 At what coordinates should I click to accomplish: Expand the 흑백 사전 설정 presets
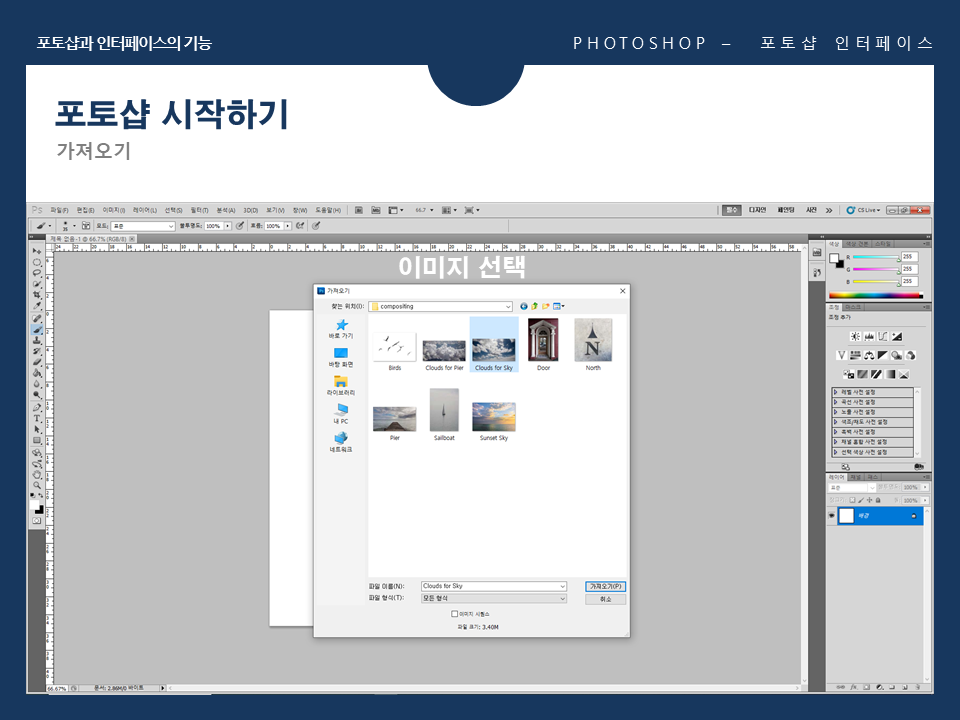point(835,432)
